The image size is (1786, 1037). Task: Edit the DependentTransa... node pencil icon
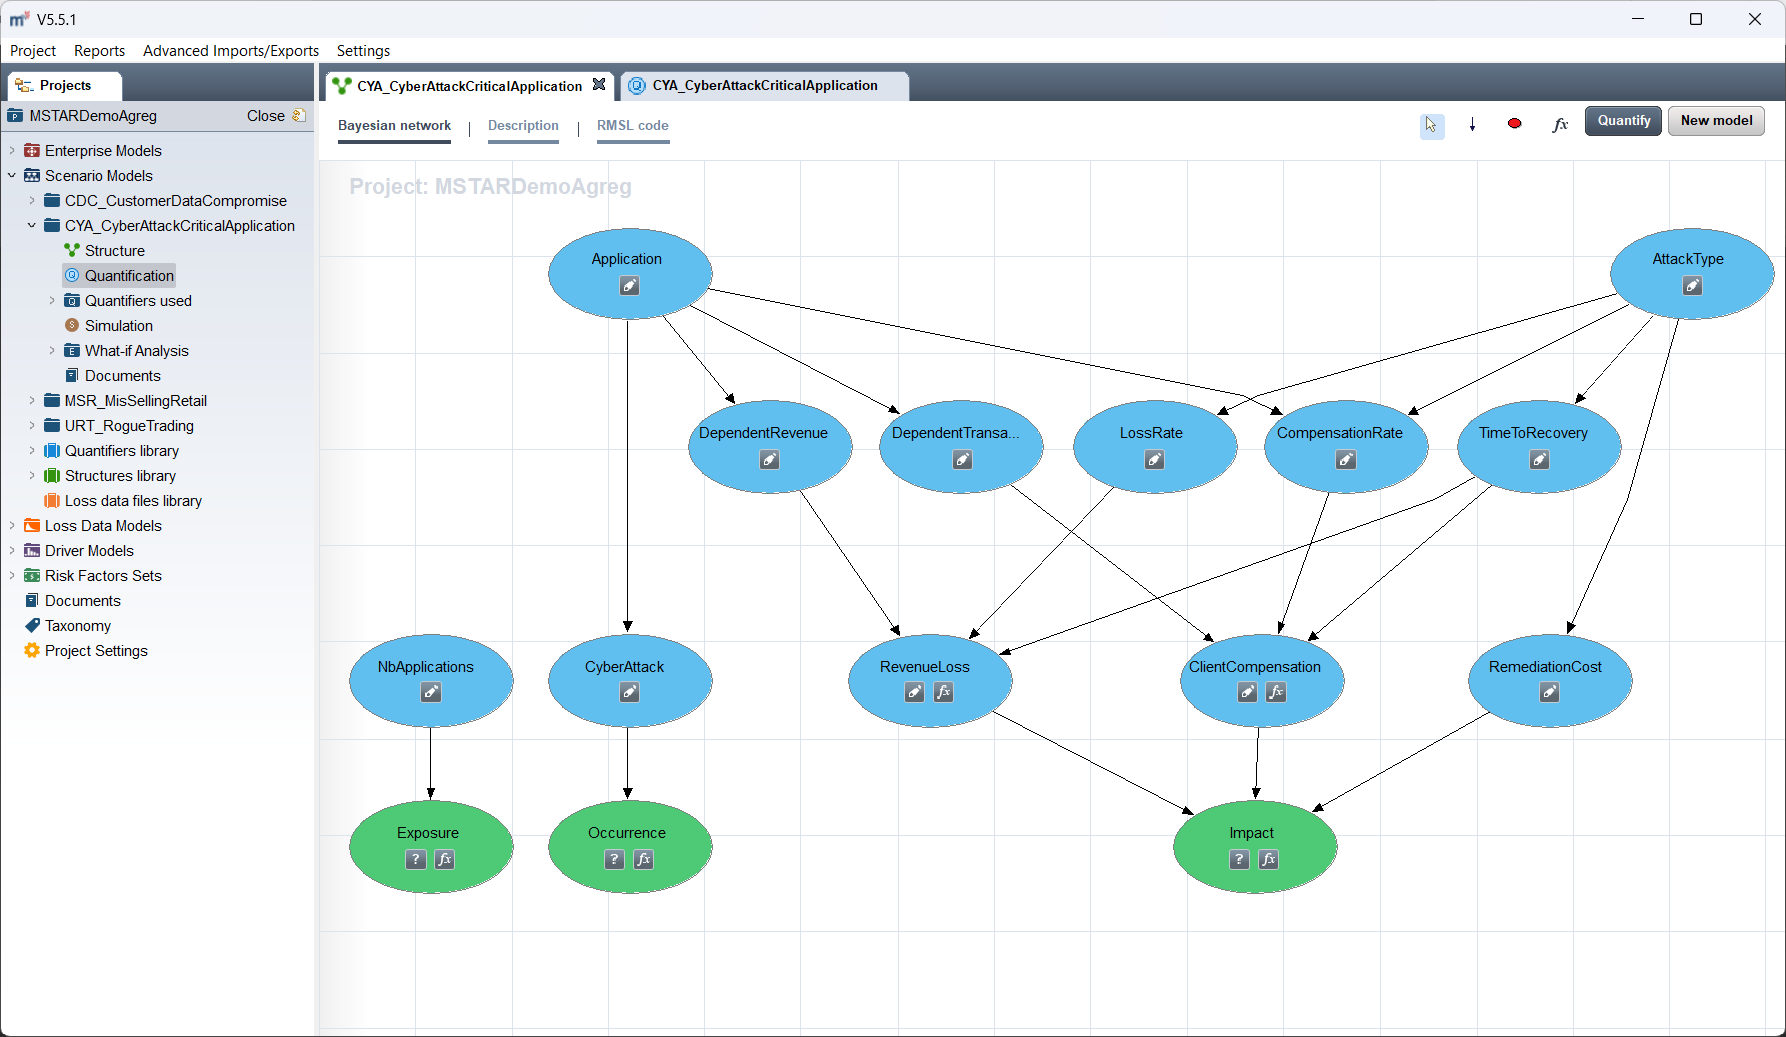[x=962, y=460]
